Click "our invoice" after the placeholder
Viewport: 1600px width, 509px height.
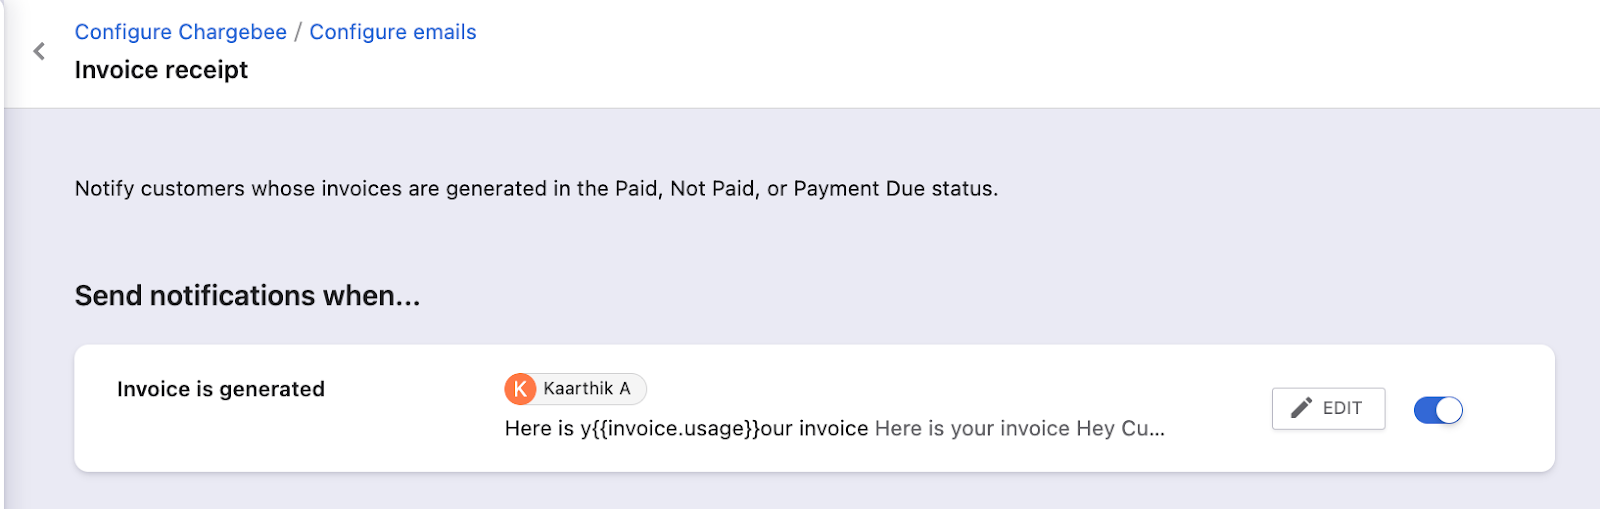pyautogui.click(x=814, y=429)
